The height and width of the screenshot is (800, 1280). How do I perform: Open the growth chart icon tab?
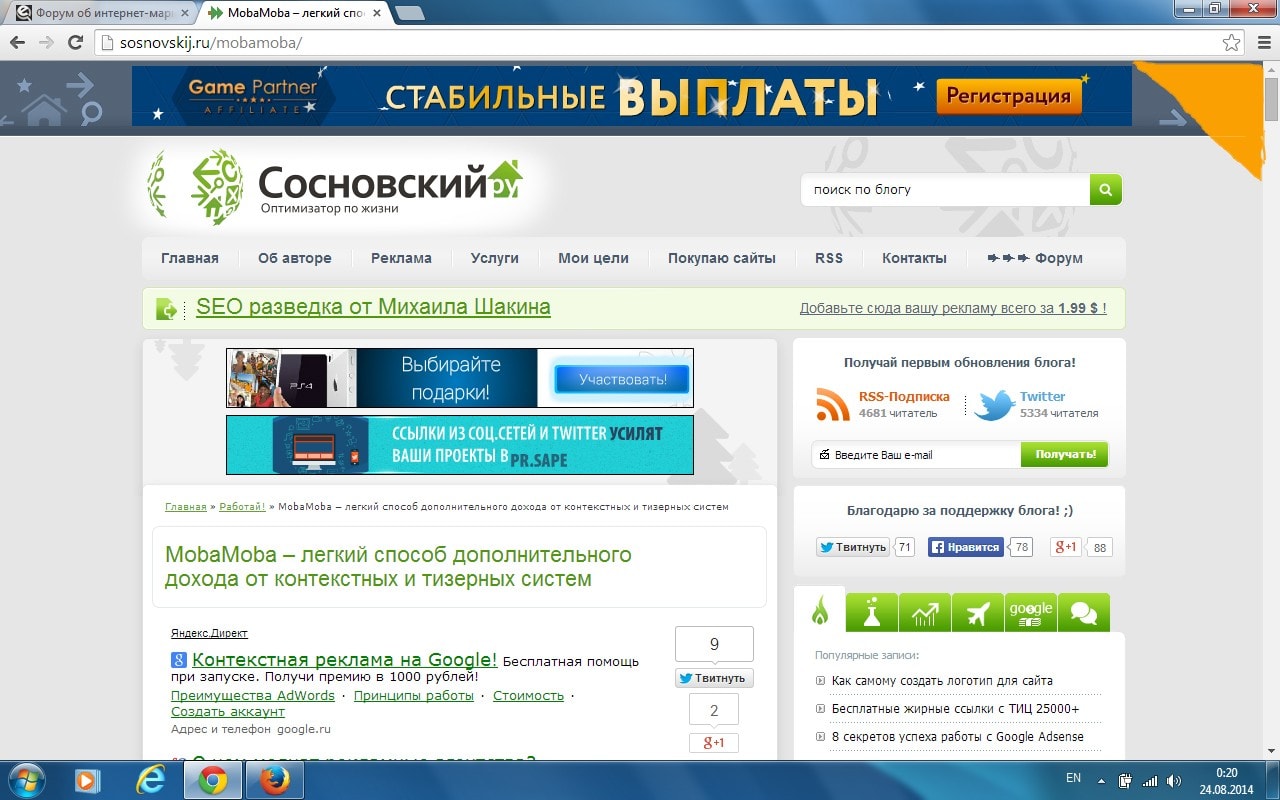pos(924,612)
